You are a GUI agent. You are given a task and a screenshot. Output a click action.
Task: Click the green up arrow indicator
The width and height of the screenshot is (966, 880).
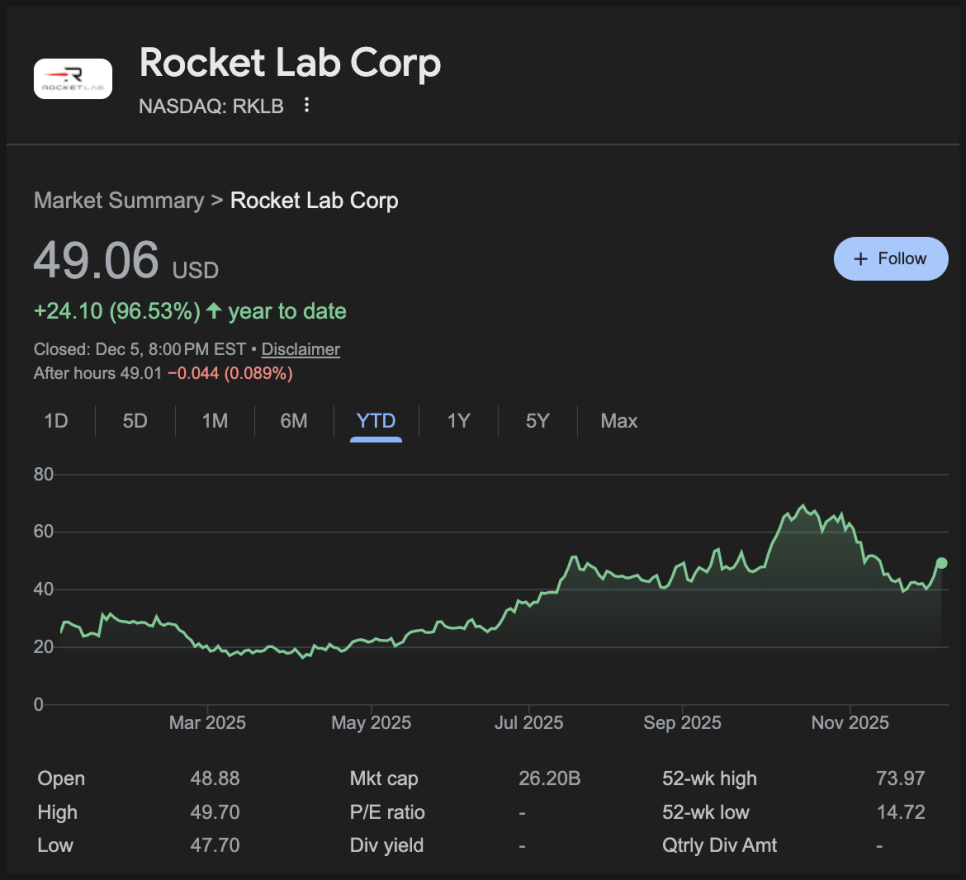[x=214, y=311]
